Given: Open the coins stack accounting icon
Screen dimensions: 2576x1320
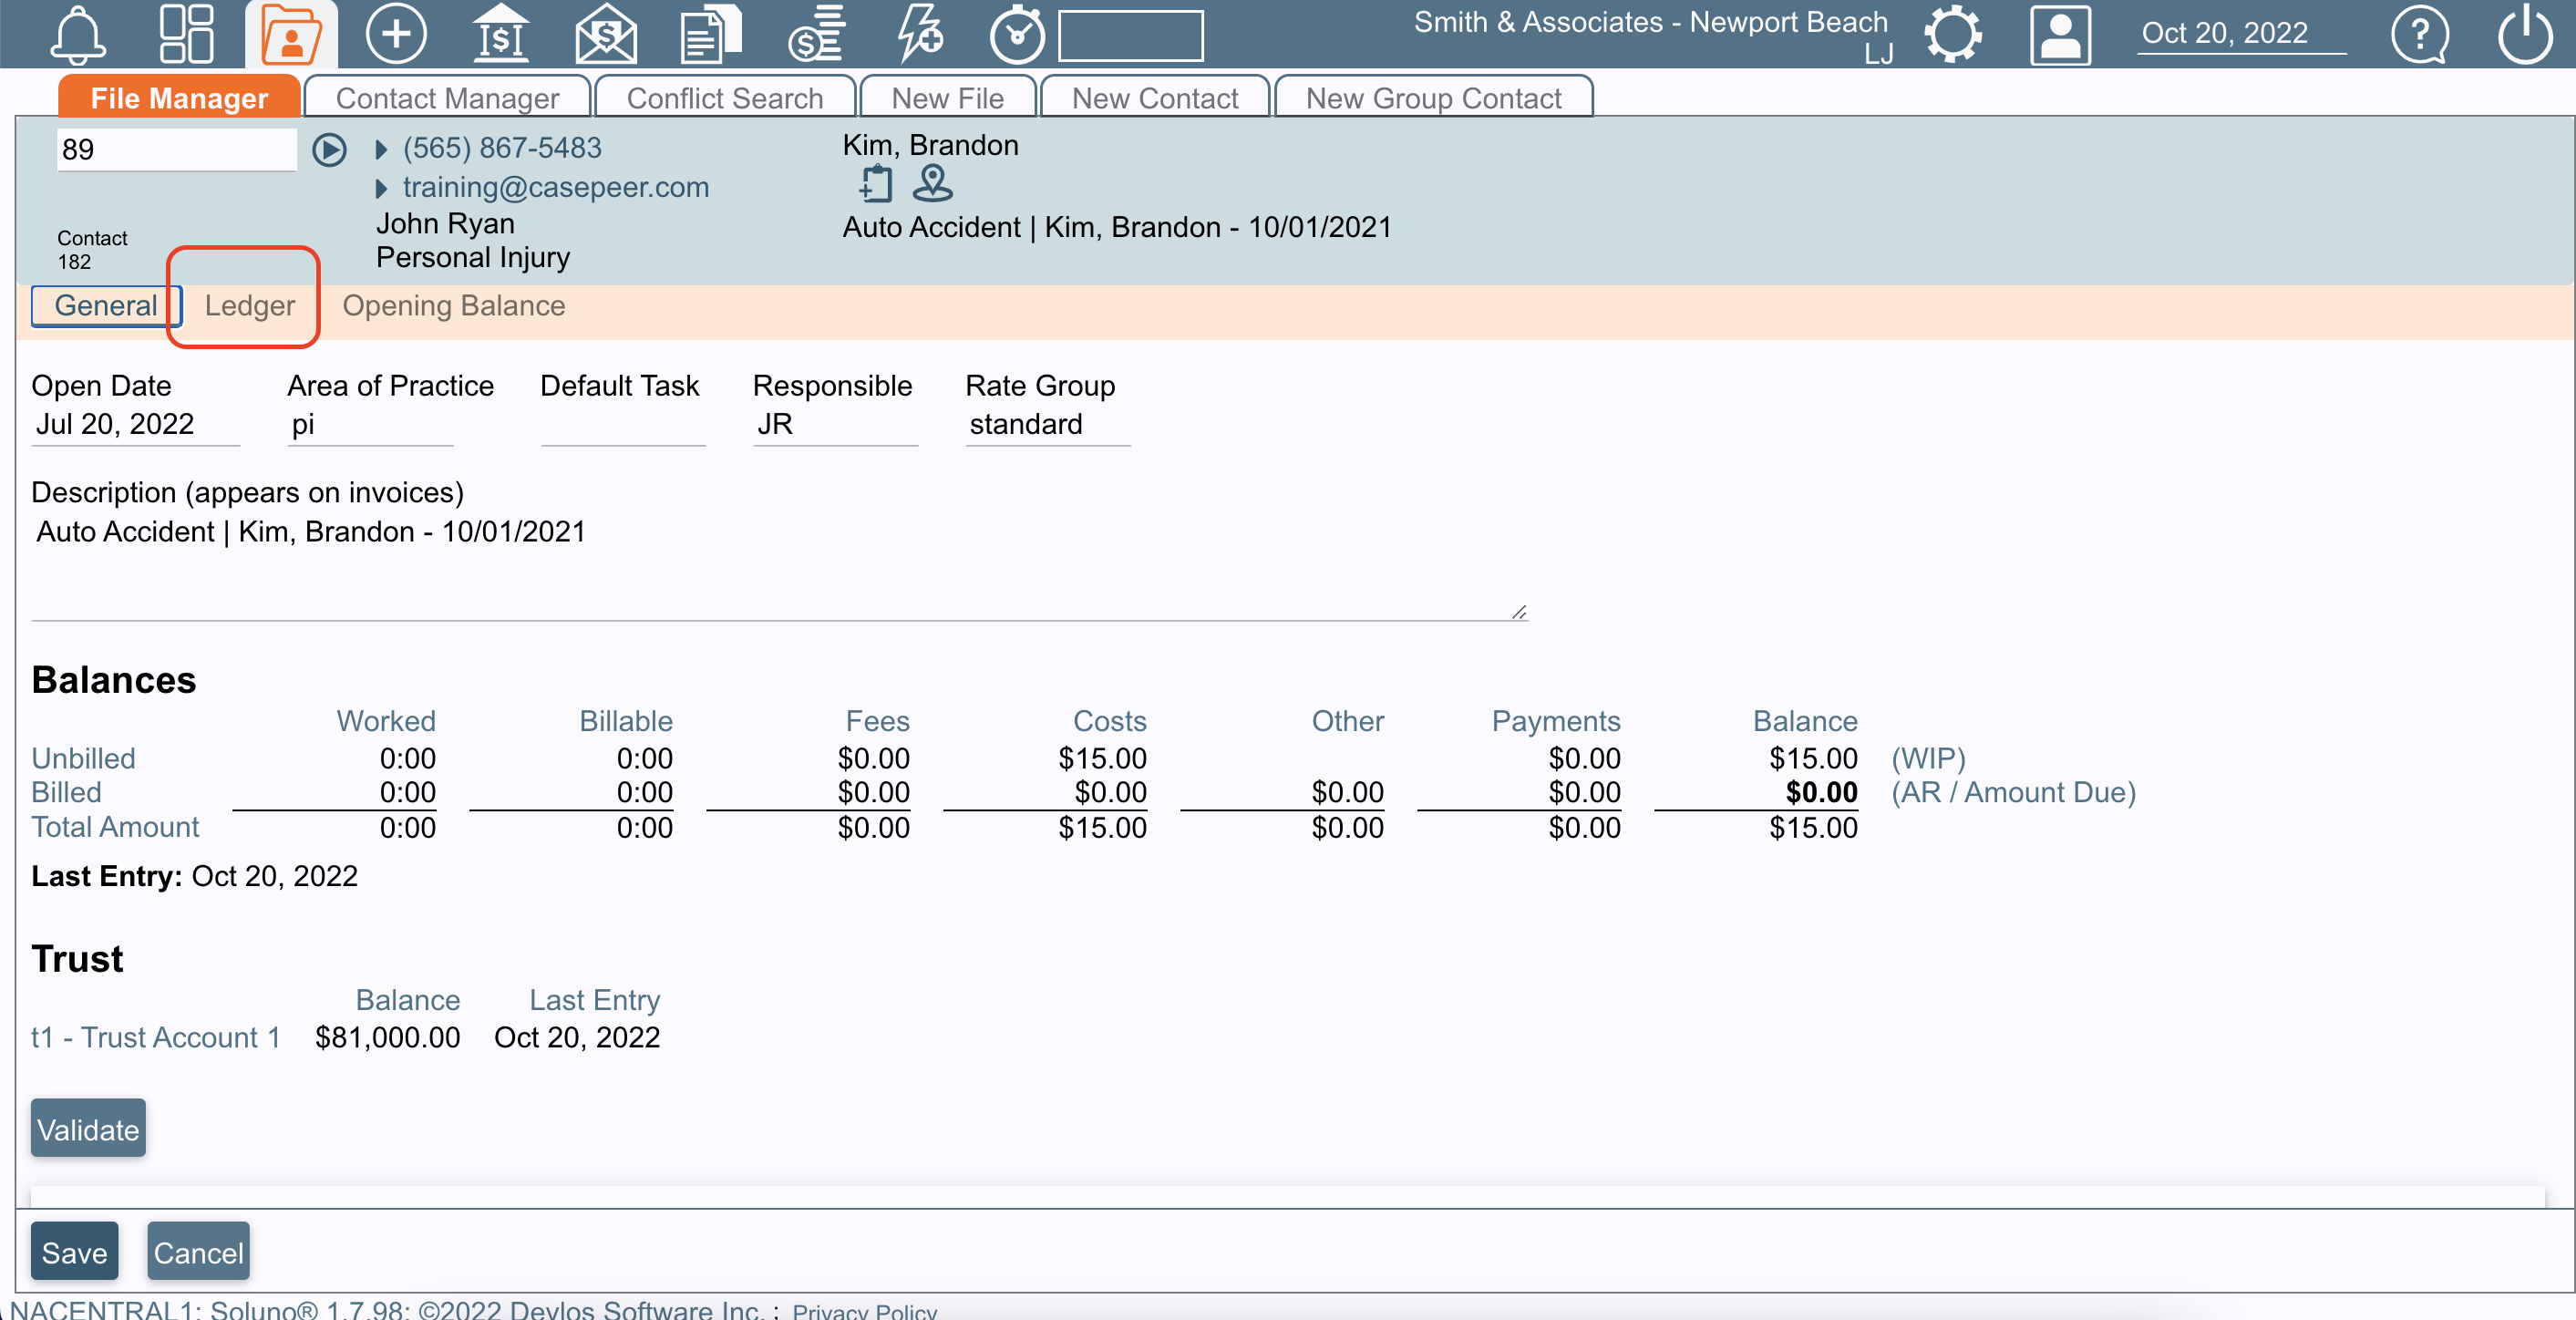Looking at the screenshot, I should point(816,35).
